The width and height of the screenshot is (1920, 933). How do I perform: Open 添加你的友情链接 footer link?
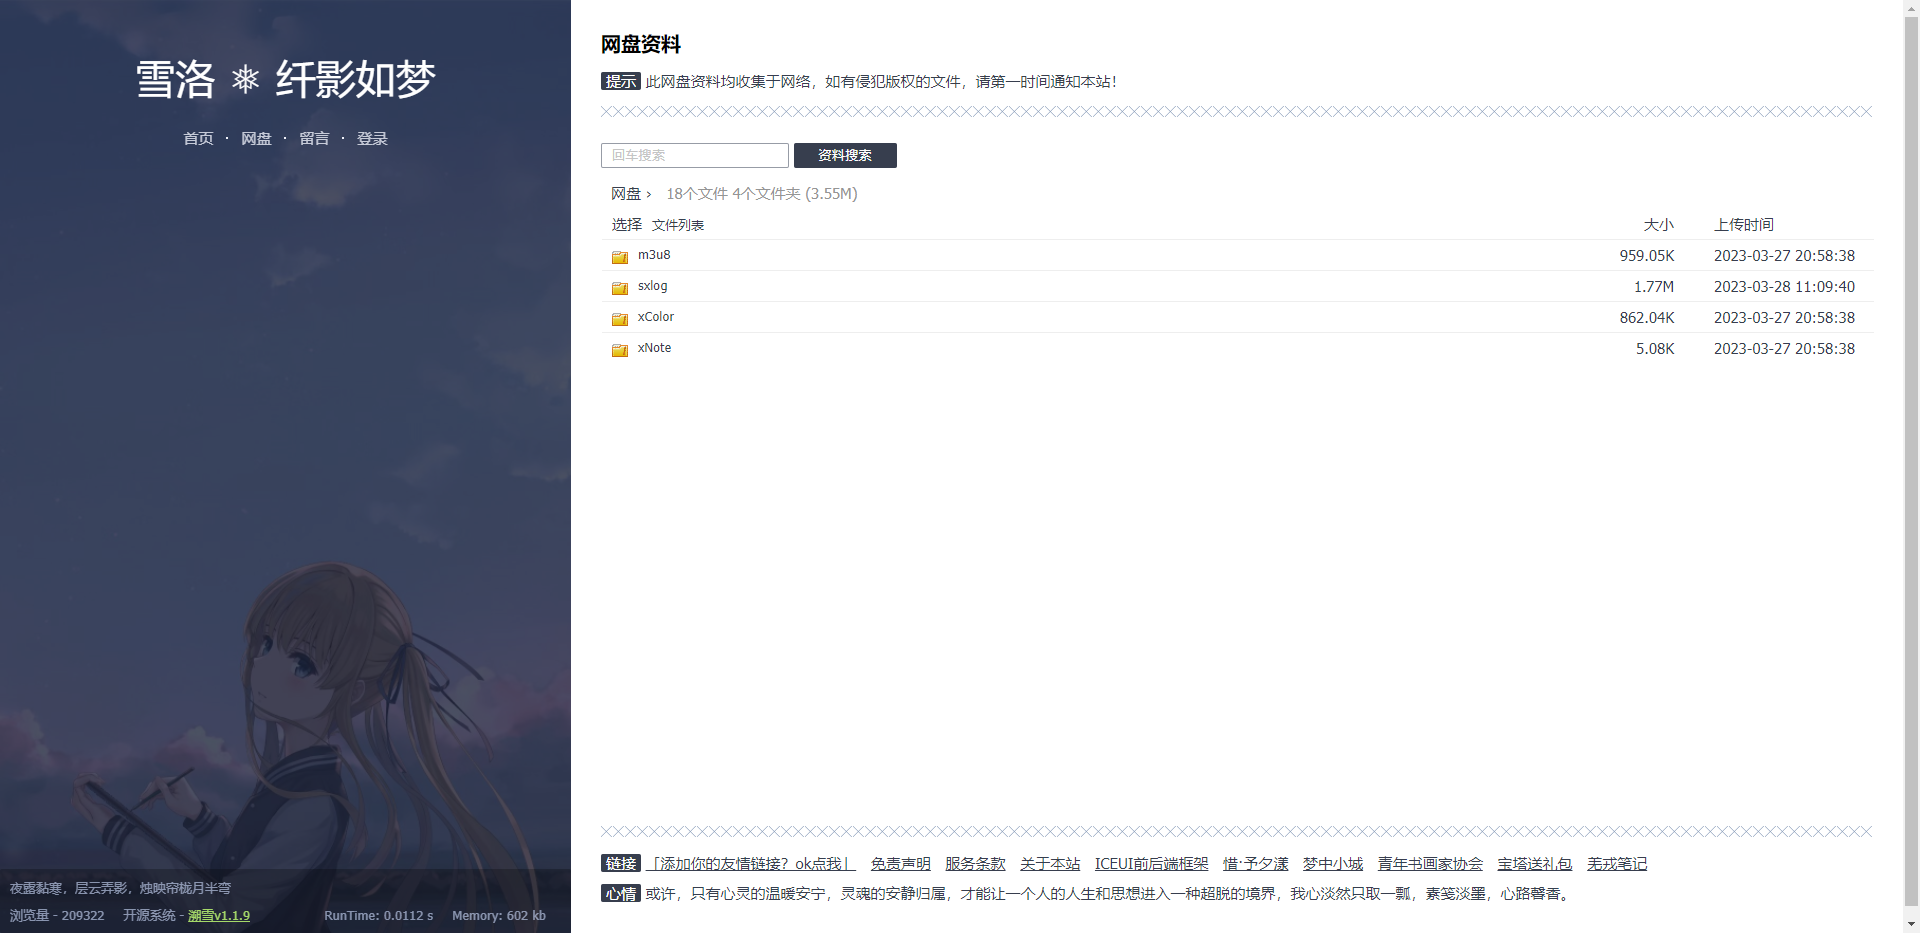pos(751,864)
